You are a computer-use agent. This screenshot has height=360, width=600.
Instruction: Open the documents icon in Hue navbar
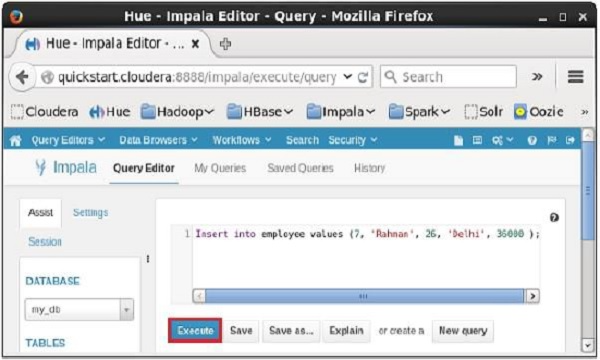coord(458,140)
